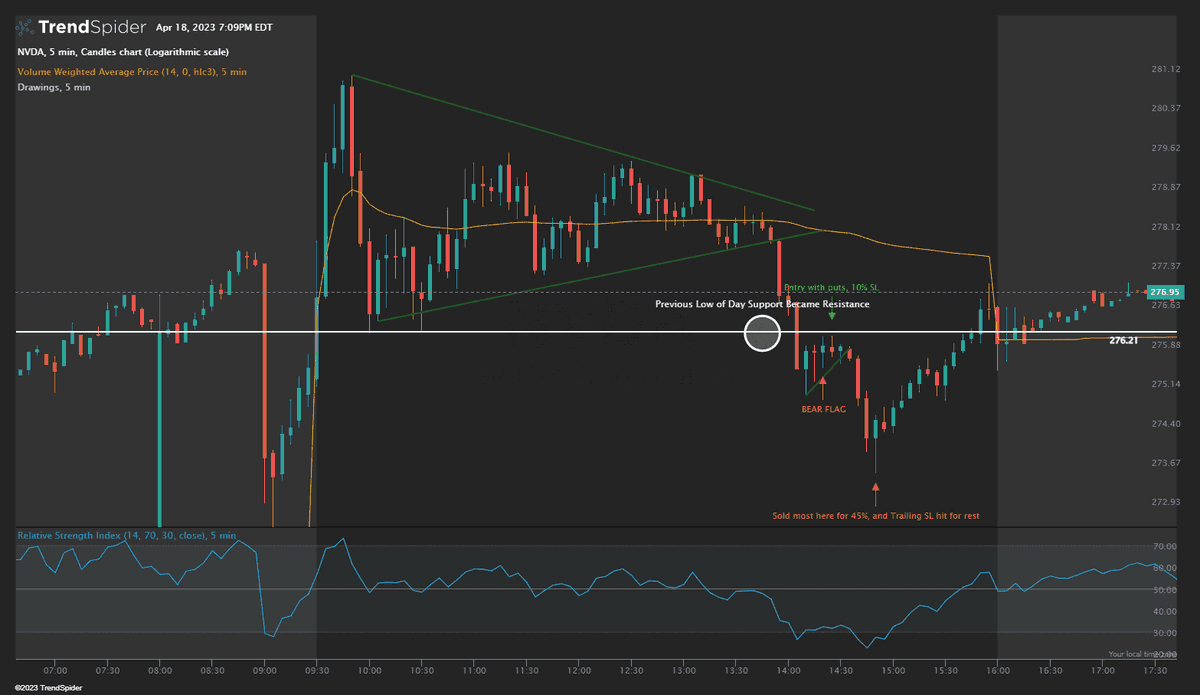Click the 'Drawings, 5 min' label
Viewport: 1200px width, 695px height.
click(x=54, y=88)
